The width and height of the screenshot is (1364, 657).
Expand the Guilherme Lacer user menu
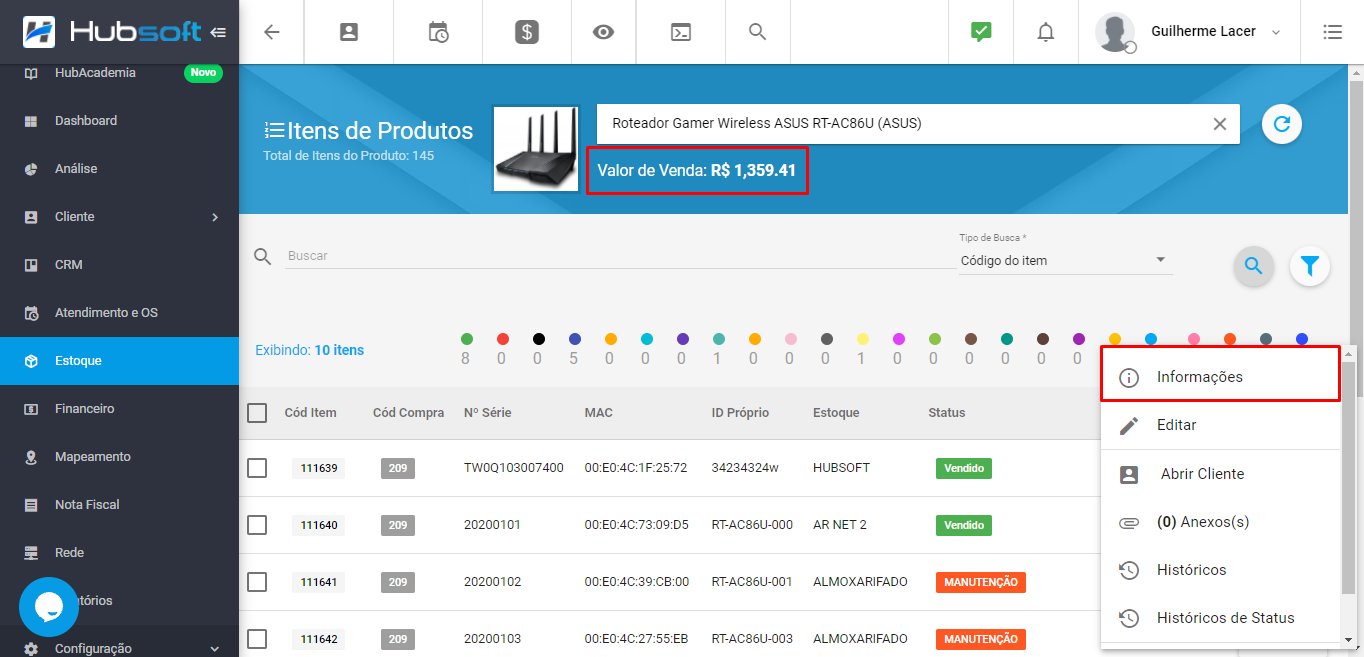click(x=1276, y=32)
